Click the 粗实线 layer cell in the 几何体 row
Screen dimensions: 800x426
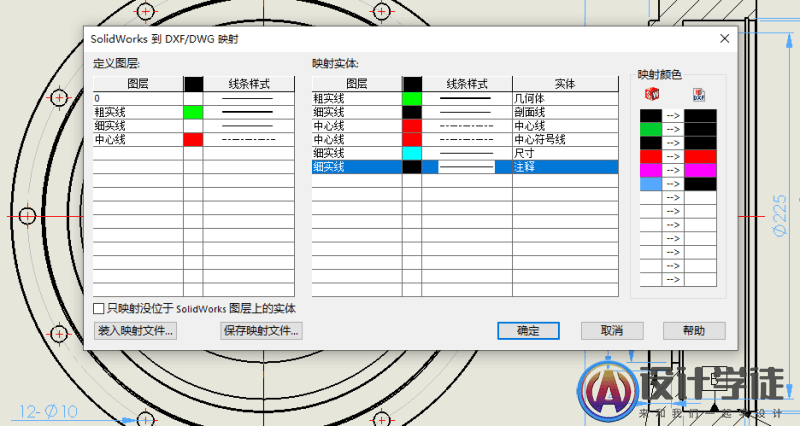(357, 98)
